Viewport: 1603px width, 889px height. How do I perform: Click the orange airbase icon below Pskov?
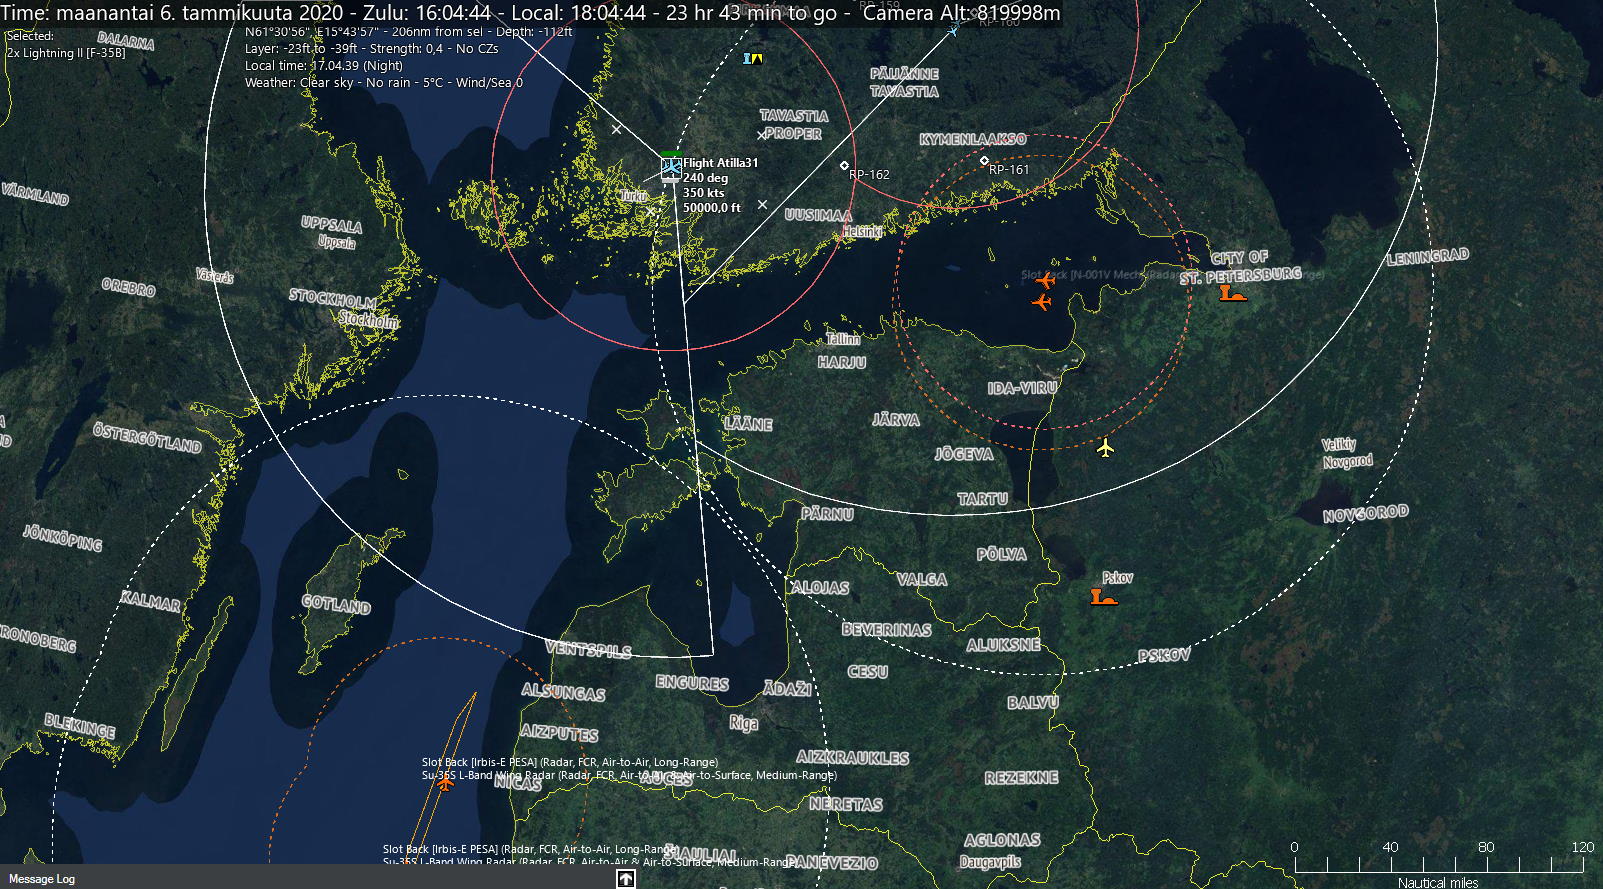(1103, 597)
